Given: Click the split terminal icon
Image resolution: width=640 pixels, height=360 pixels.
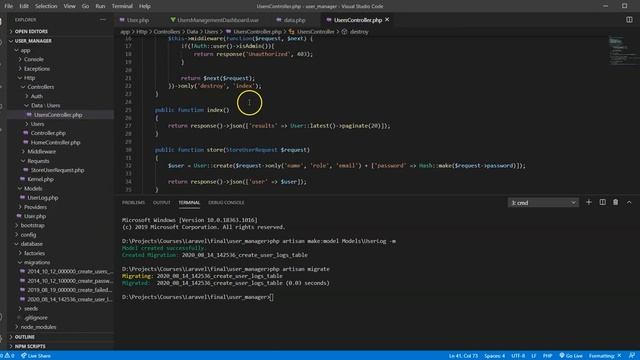Looking at the screenshot, I should coord(602,202).
